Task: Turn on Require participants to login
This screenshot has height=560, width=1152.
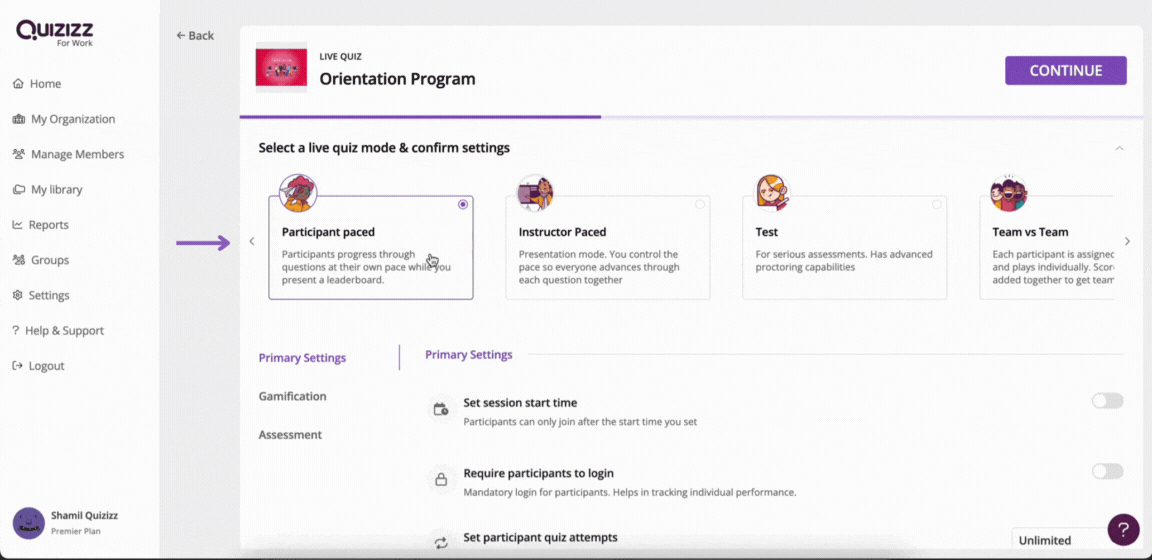Action: [x=1107, y=471]
